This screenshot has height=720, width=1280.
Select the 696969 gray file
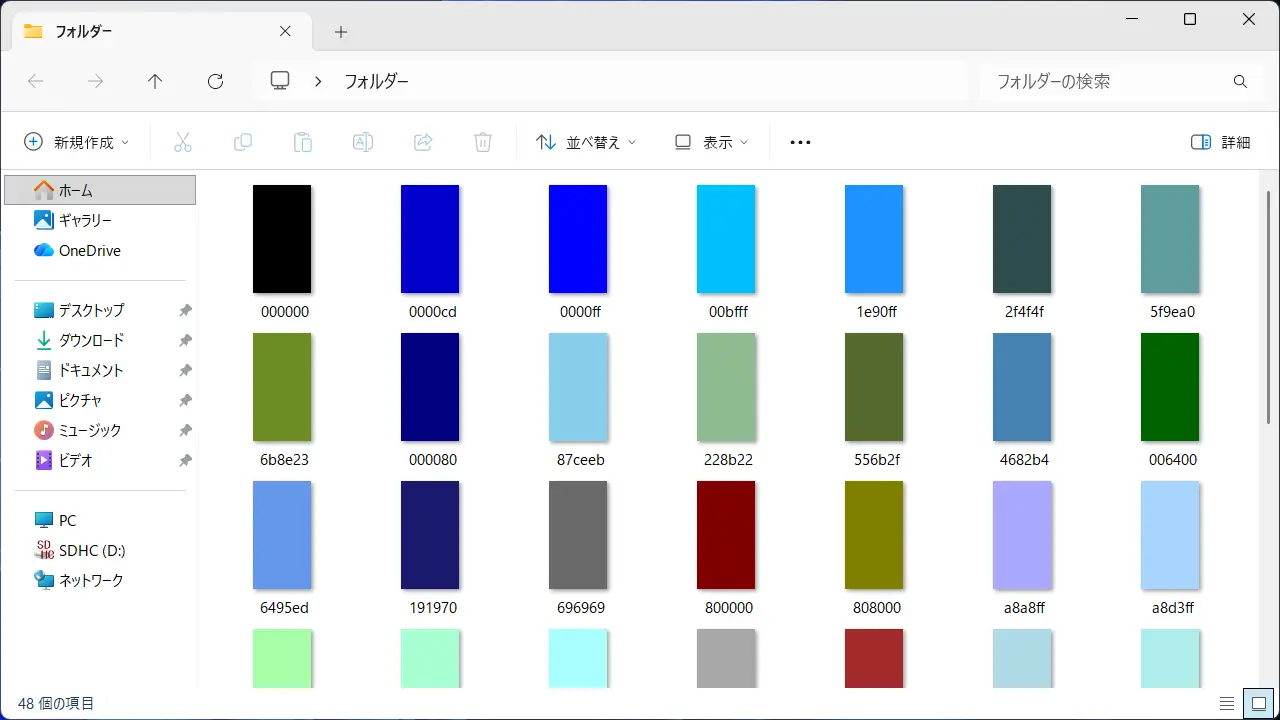(x=578, y=535)
